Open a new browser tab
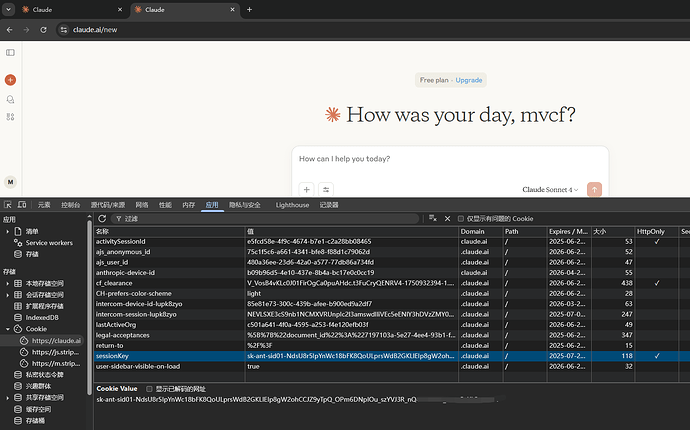Viewport: 690px width, 430px height. coord(249,10)
